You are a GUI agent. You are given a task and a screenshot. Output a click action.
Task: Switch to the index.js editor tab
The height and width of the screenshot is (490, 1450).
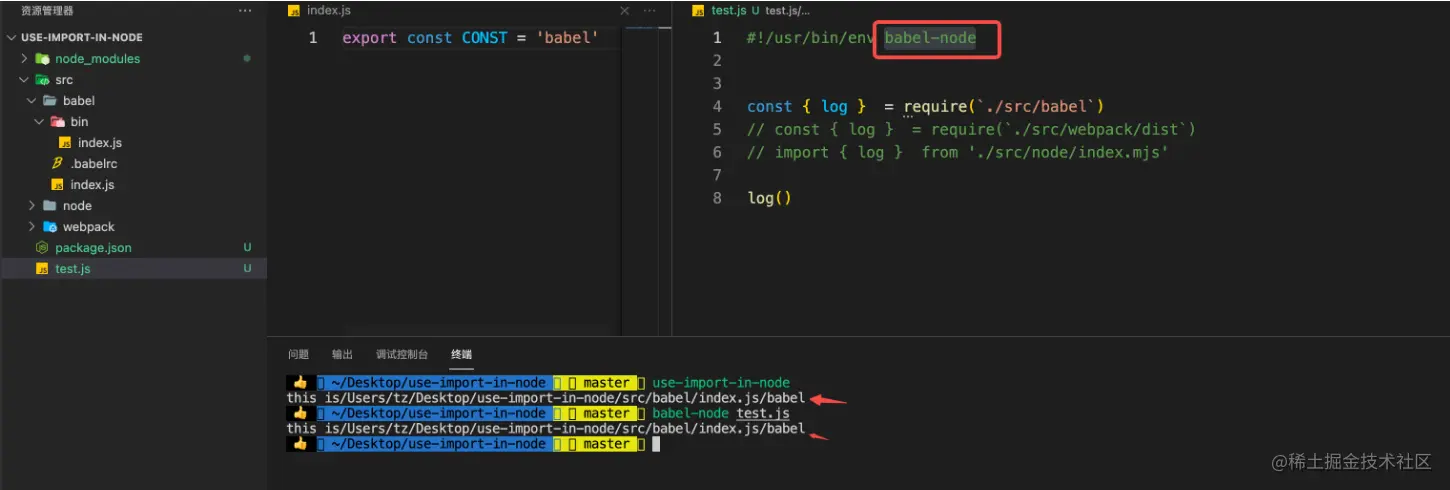(x=329, y=11)
